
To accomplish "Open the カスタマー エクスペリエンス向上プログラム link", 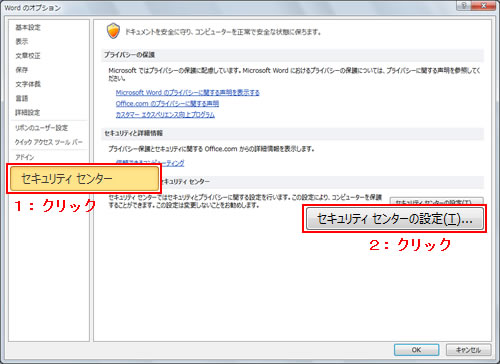I will 165,115.
